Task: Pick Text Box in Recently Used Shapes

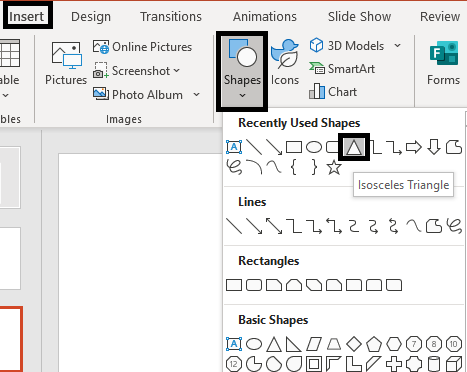Action: click(x=234, y=147)
